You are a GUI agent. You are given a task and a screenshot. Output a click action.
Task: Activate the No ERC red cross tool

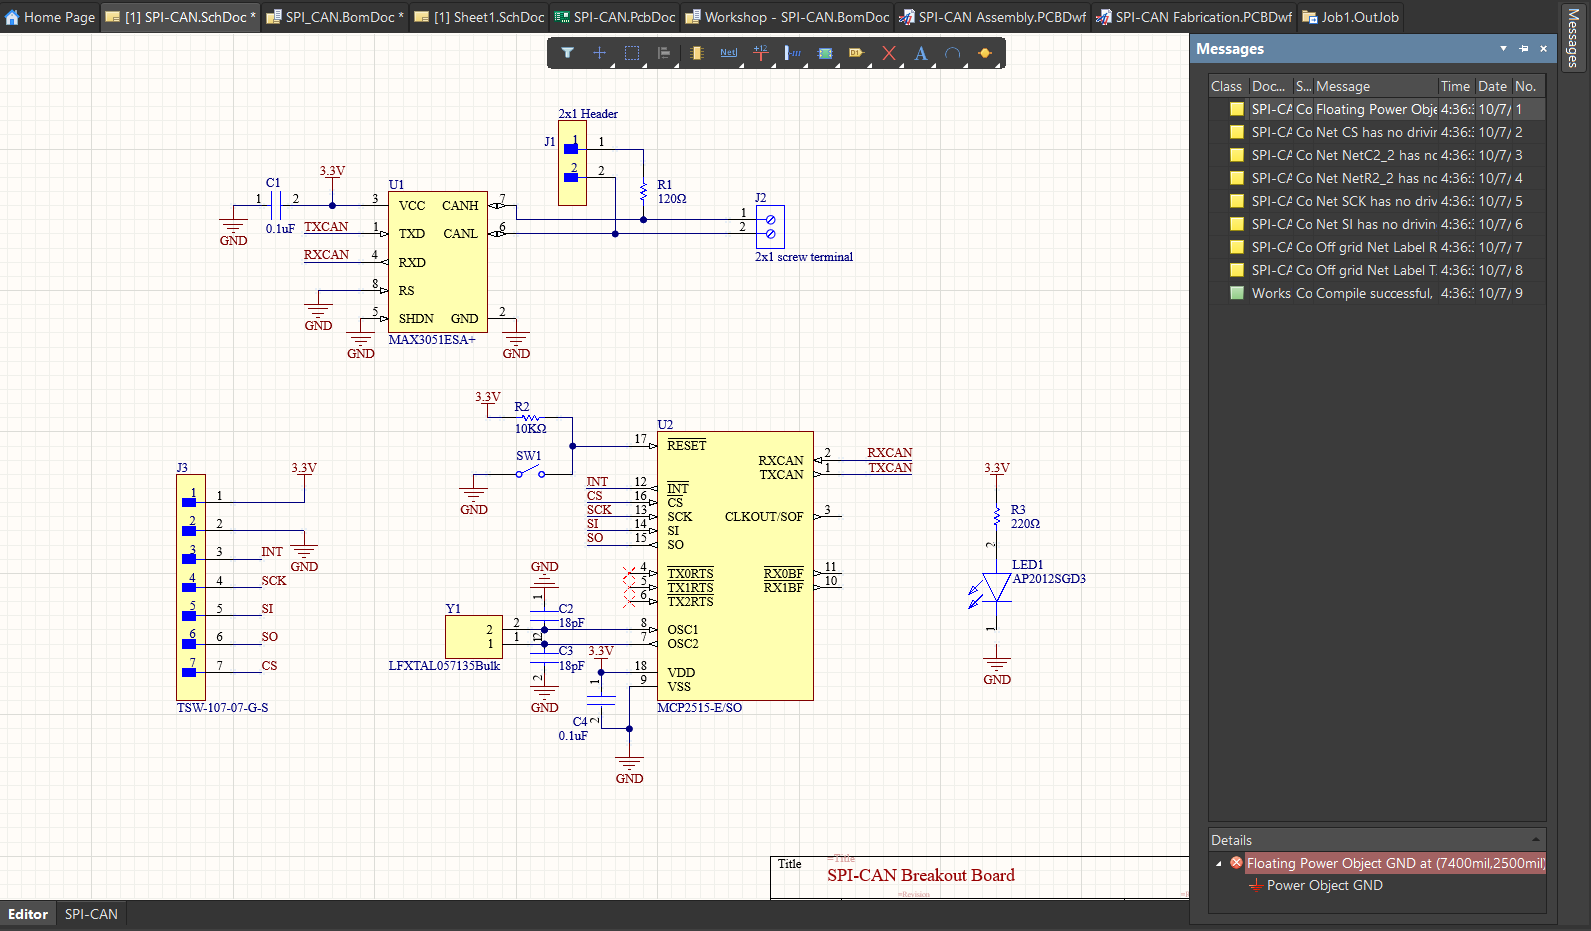click(889, 53)
